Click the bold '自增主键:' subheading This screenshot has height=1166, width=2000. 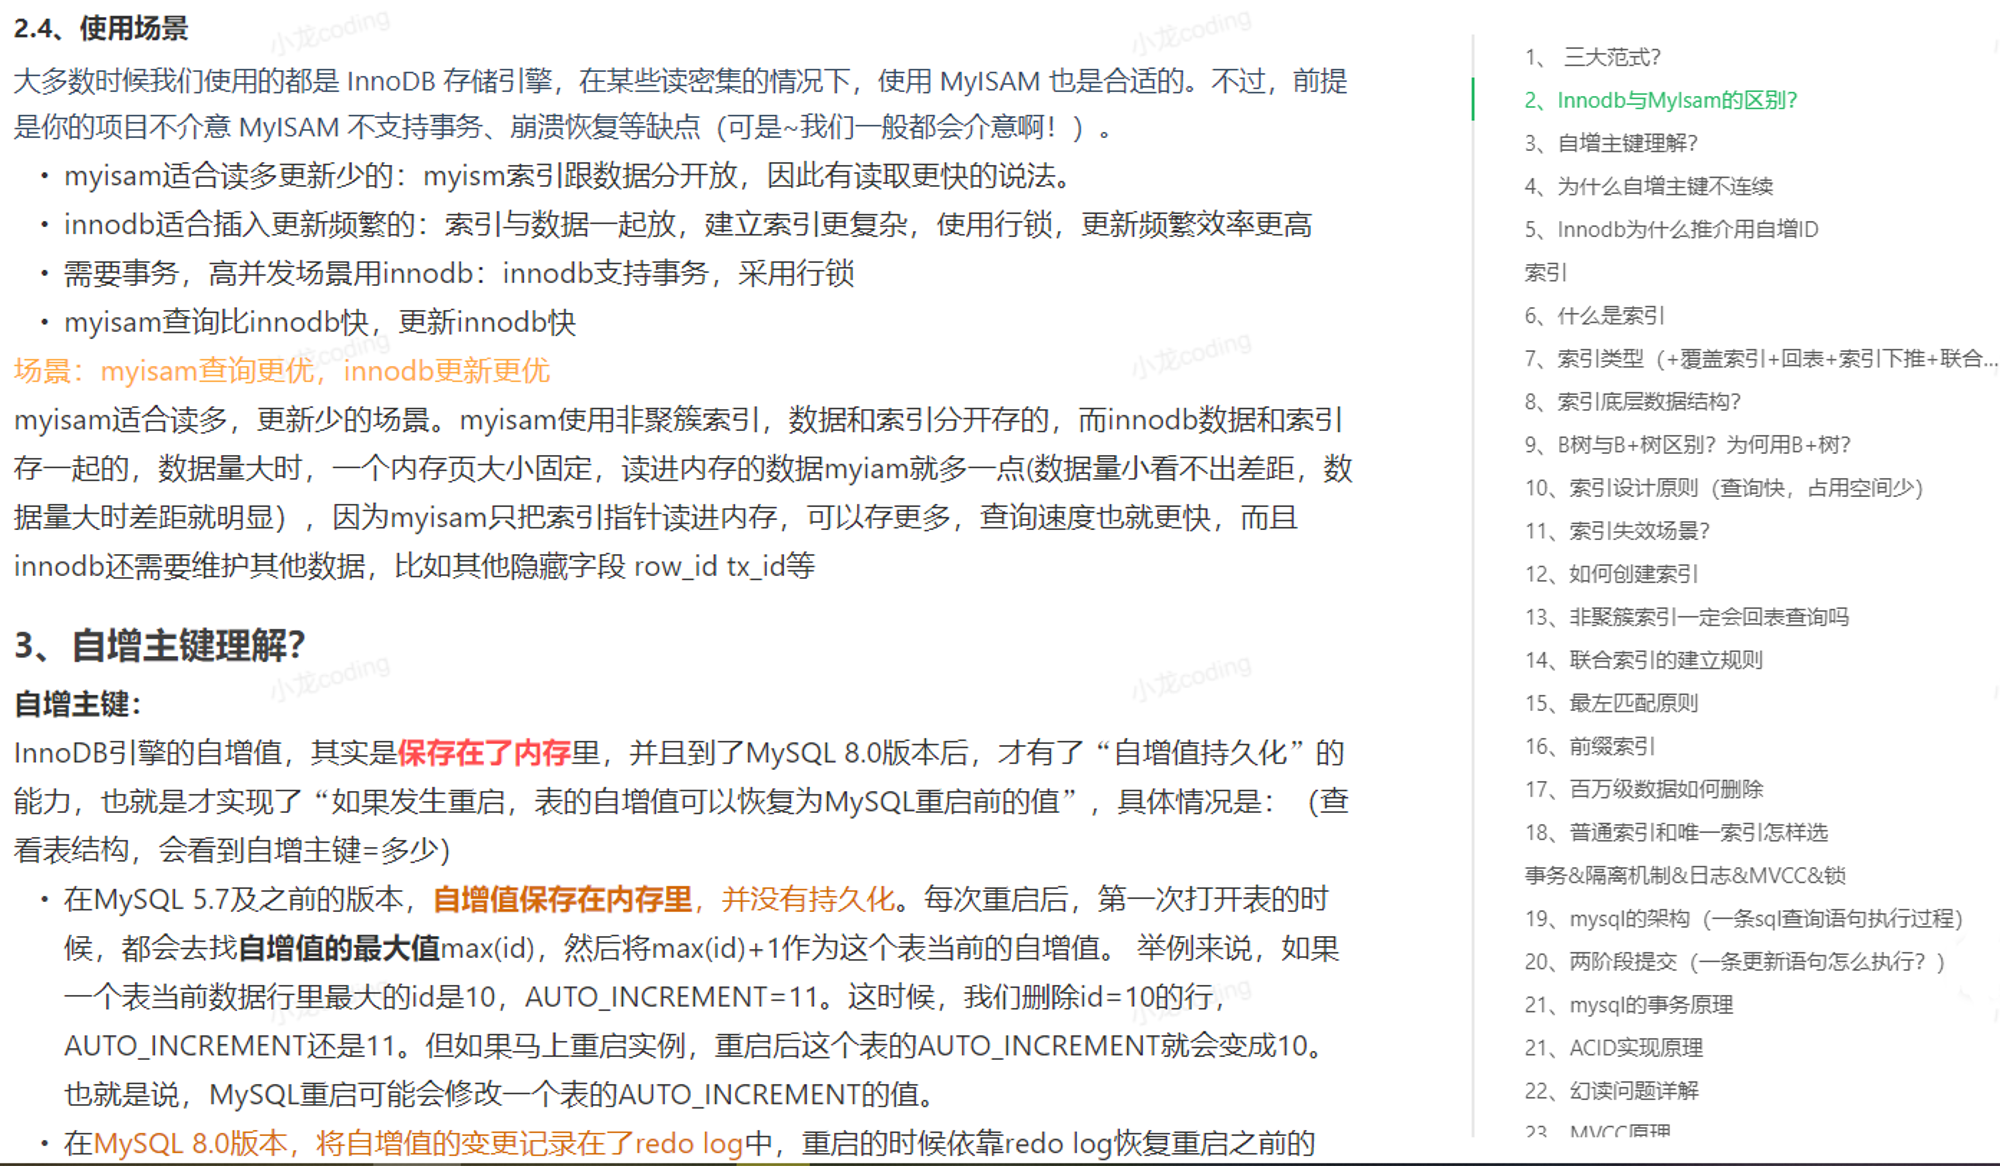(77, 704)
